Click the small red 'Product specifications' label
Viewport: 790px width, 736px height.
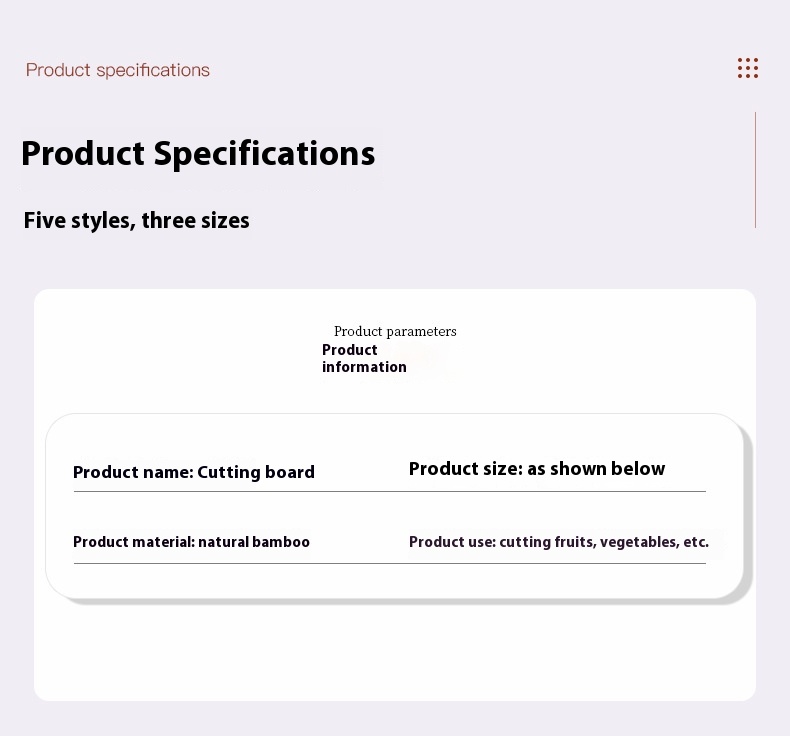point(118,70)
